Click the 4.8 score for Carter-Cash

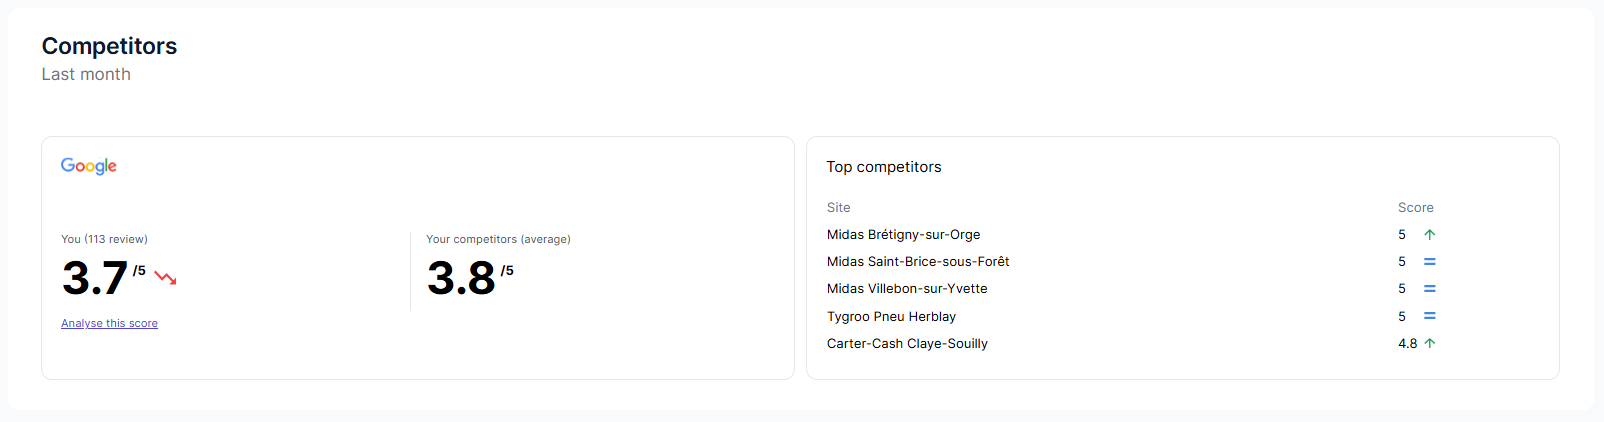coord(1407,344)
